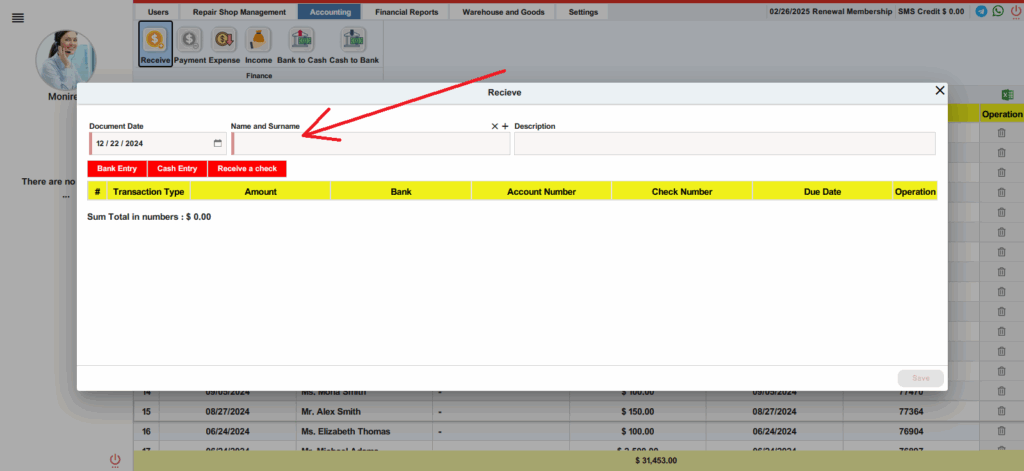Click the Transaction Type column header
Screen dimensions: 1024x471
tap(148, 191)
